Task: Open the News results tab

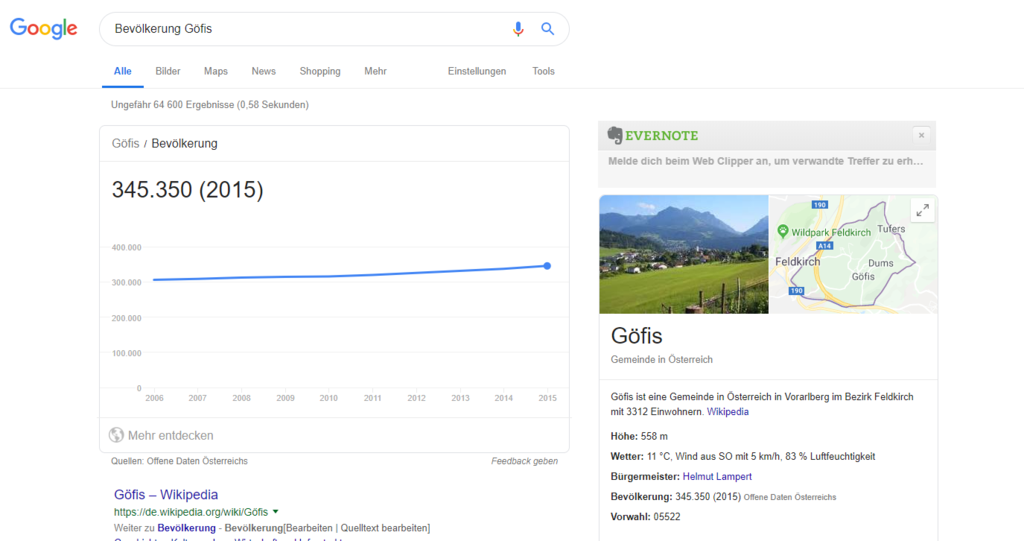Action: point(264,71)
